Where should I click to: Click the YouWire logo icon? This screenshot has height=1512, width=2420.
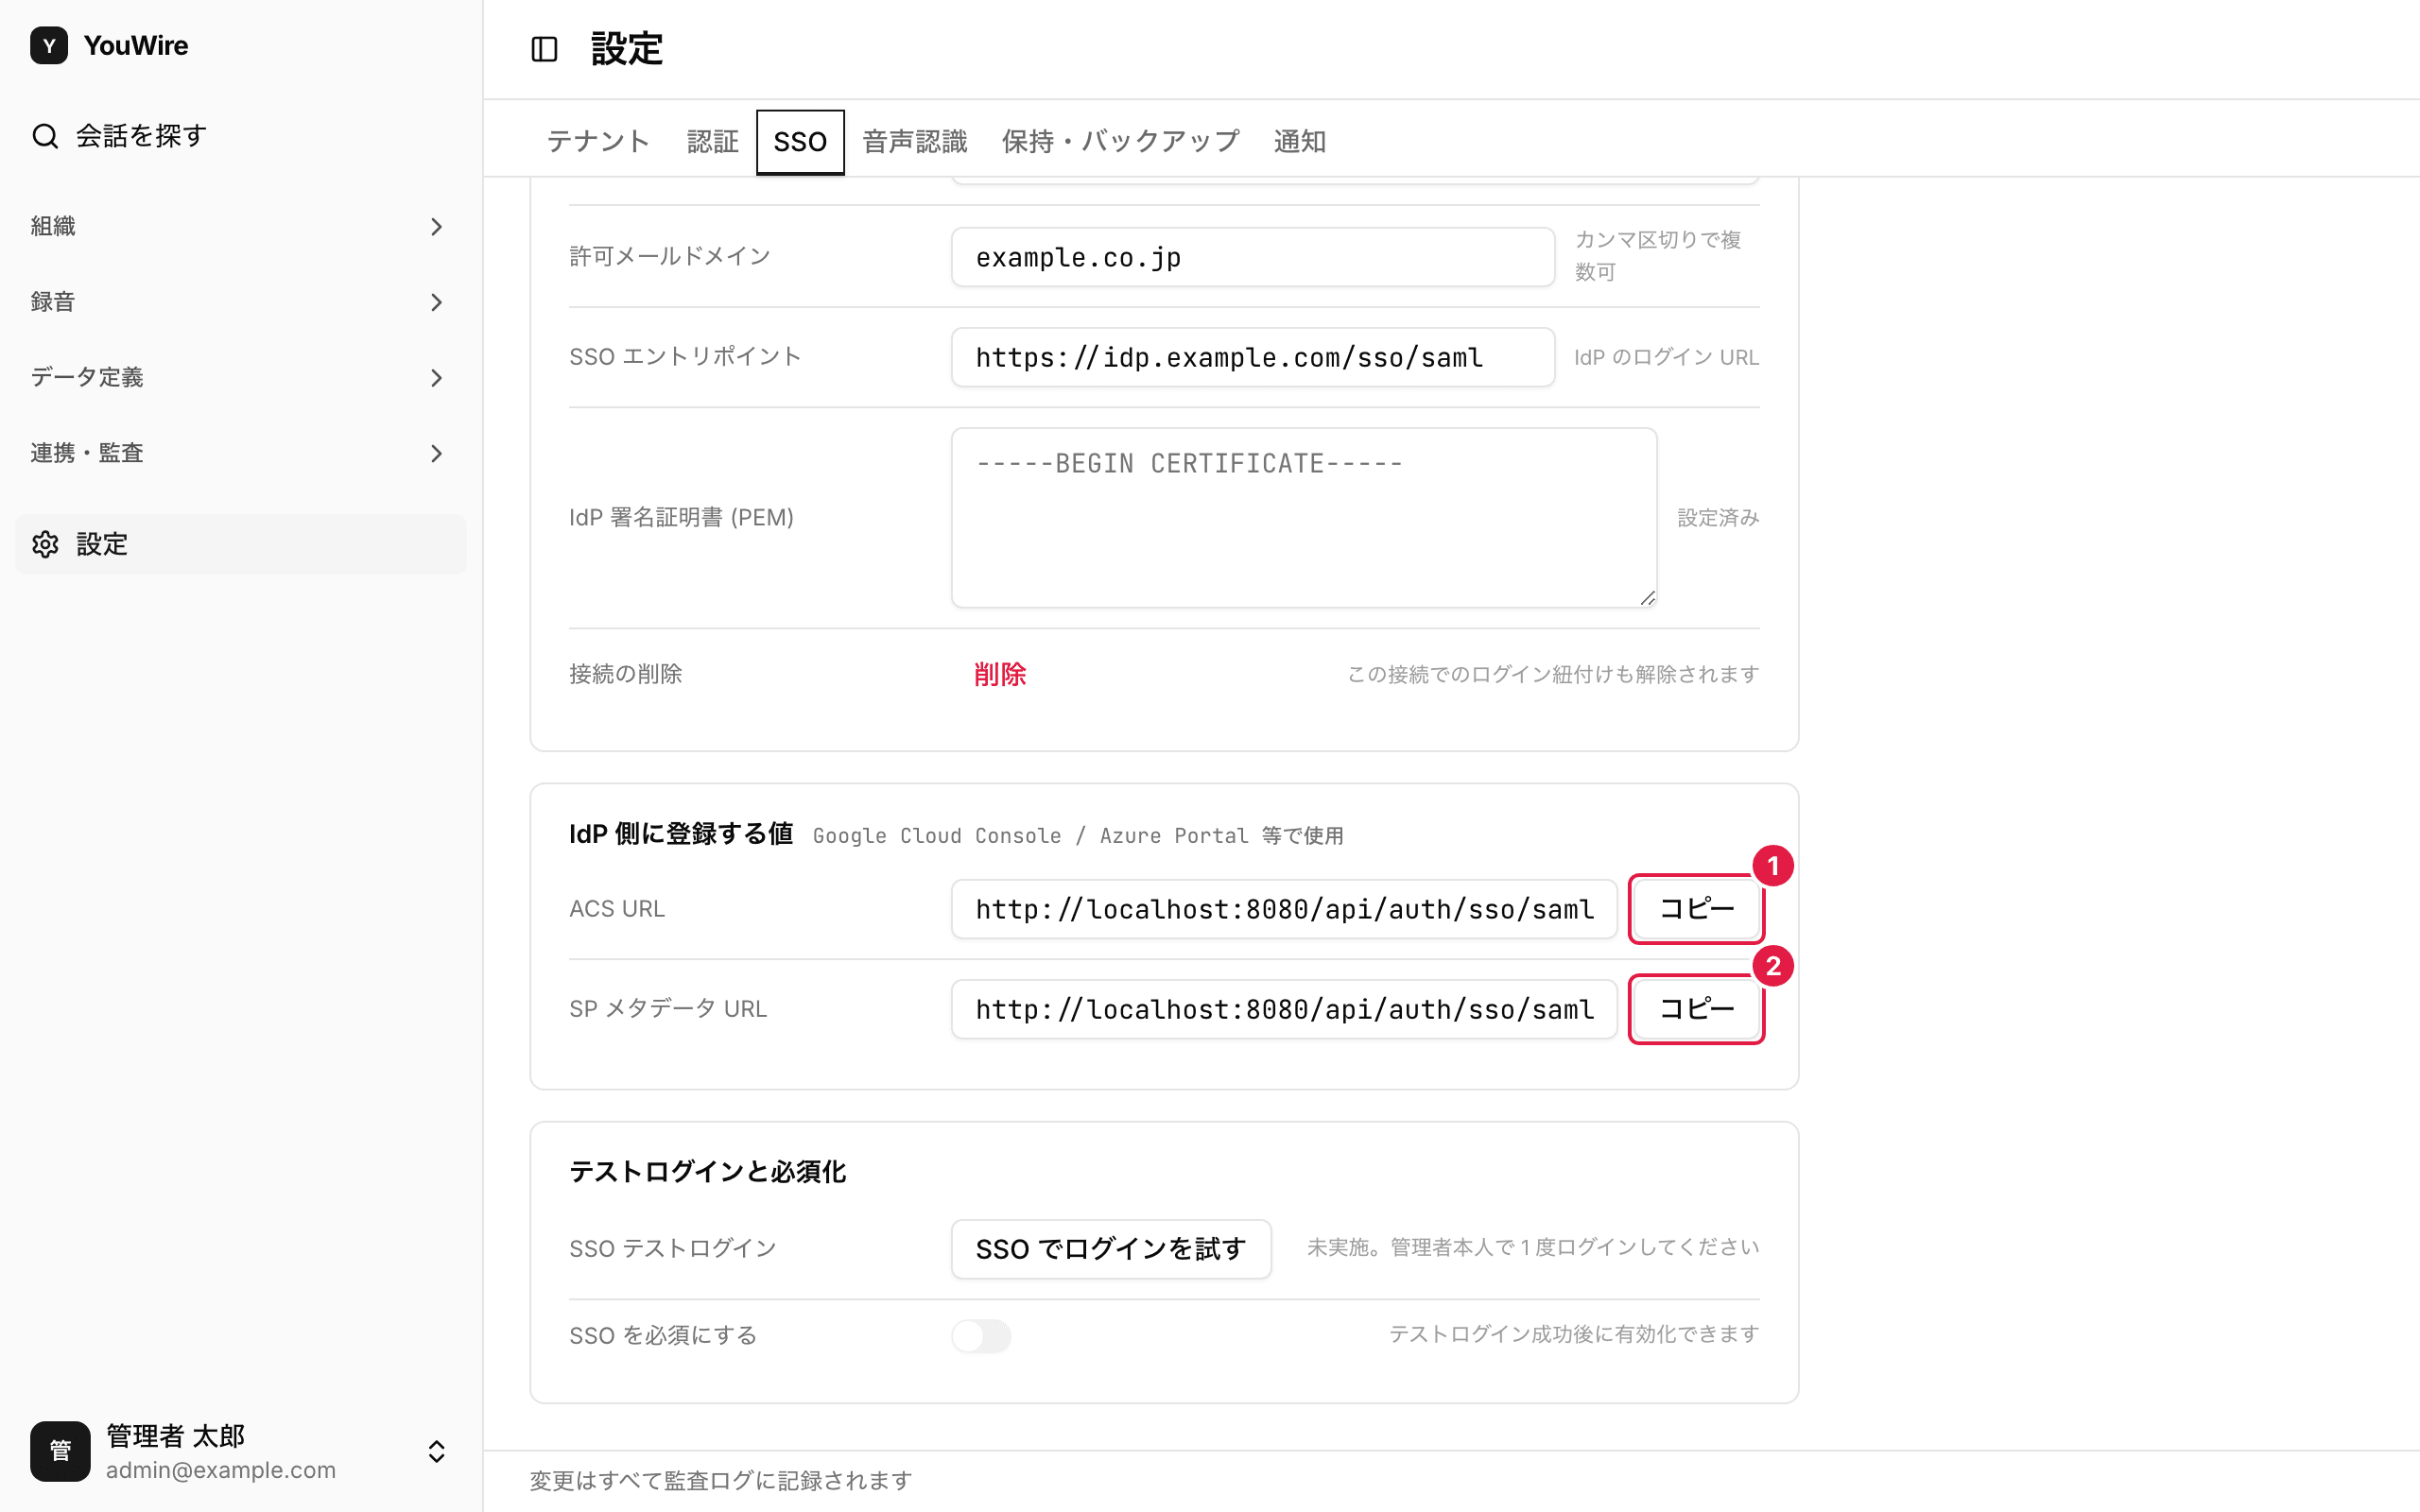tap(48, 45)
